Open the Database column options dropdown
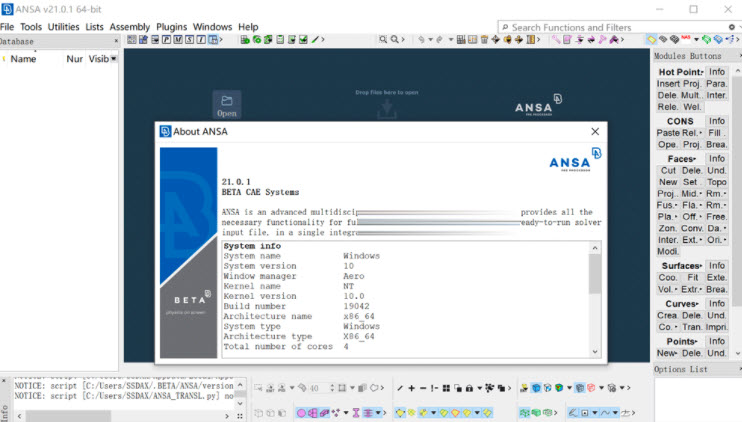 pyautogui.click(x=113, y=59)
